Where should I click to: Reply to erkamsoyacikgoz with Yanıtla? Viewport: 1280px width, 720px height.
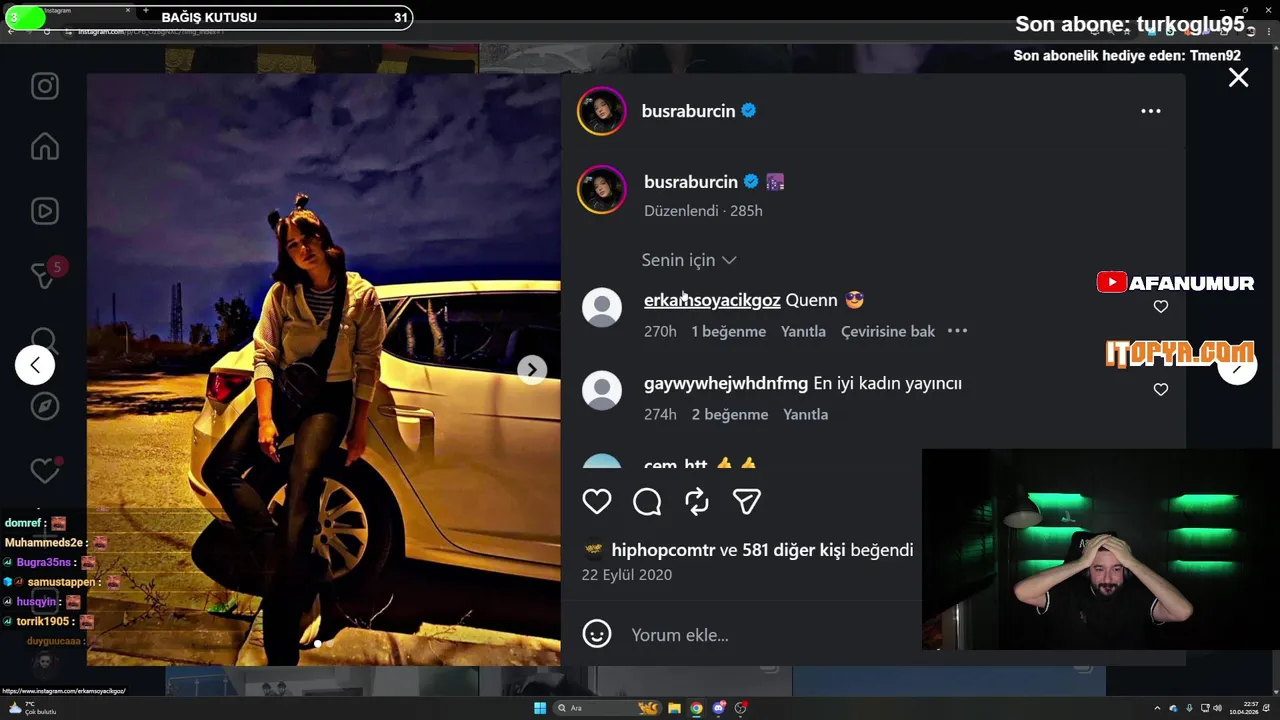(803, 331)
